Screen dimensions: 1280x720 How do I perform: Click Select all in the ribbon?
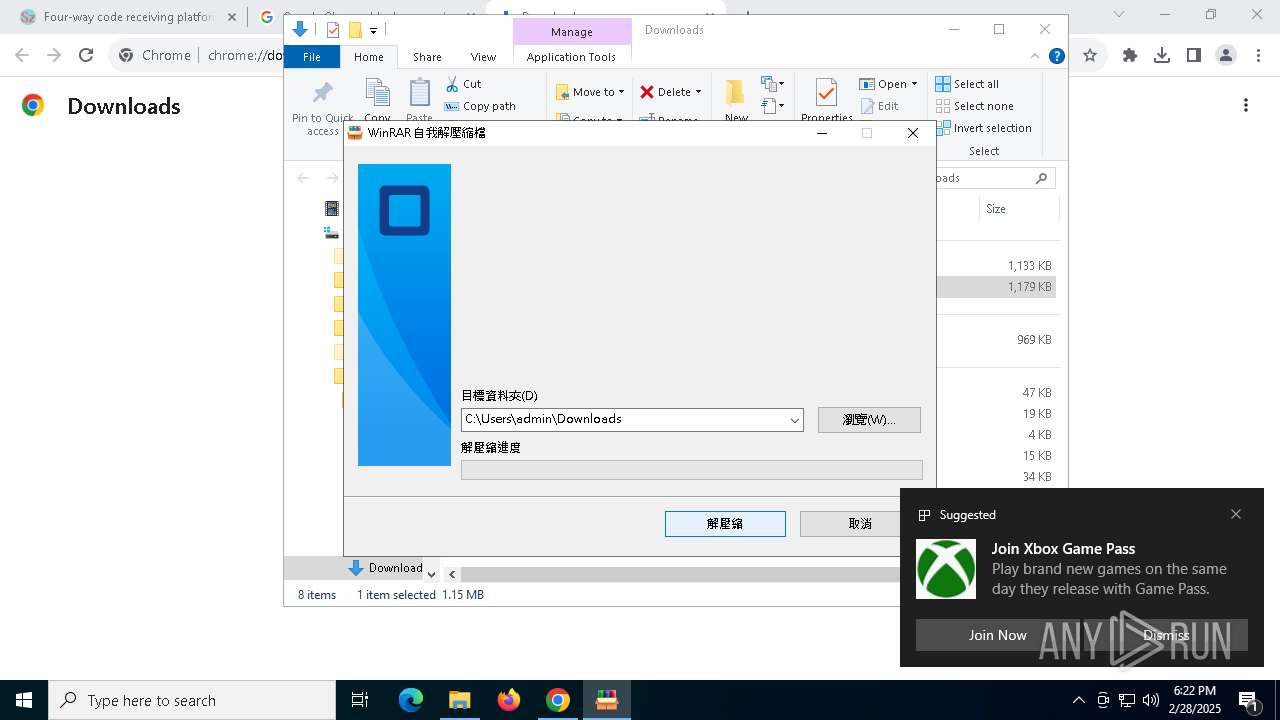click(967, 84)
